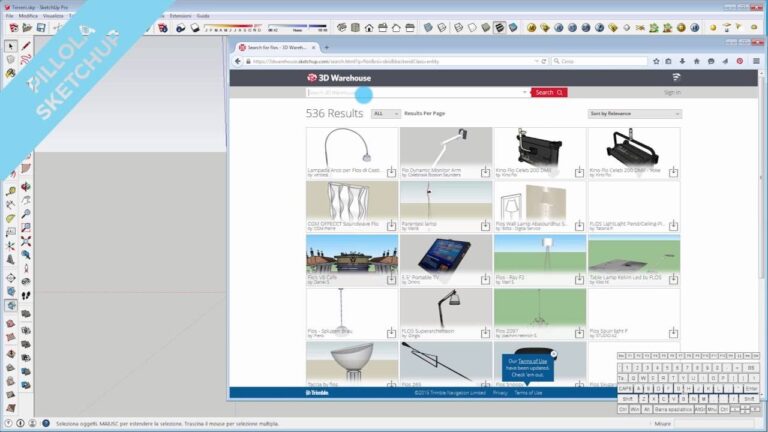Select the 'Search for flos' browser tab
Image resolution: width=768 pixels, height=432 pixels.
click(277, 48)
